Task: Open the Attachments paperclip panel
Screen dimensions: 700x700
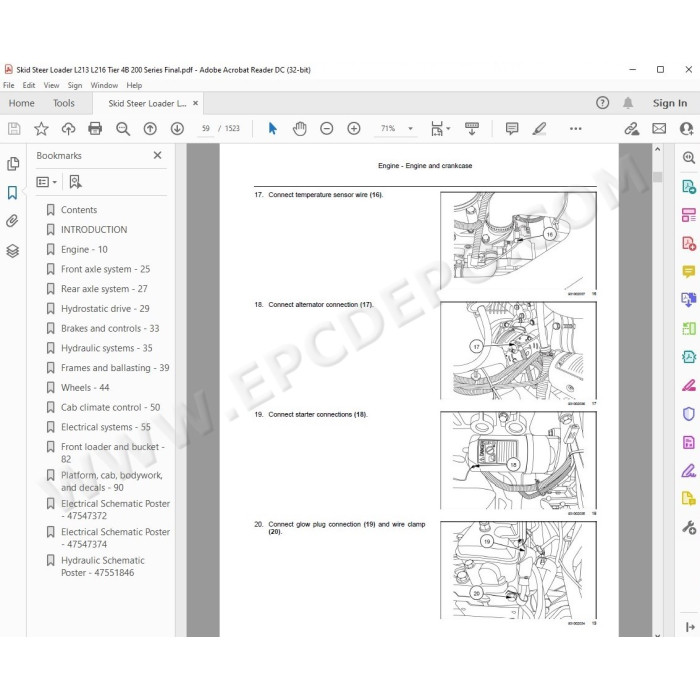Action: (12, 221)
